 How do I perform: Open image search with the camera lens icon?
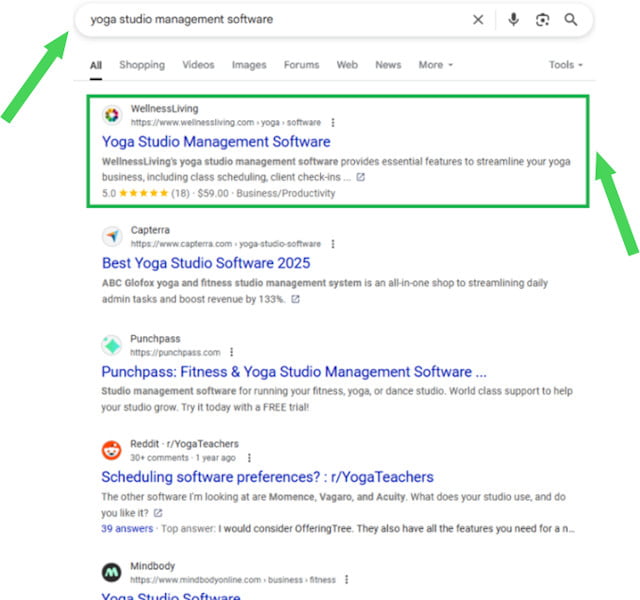(x=542, y=20)
